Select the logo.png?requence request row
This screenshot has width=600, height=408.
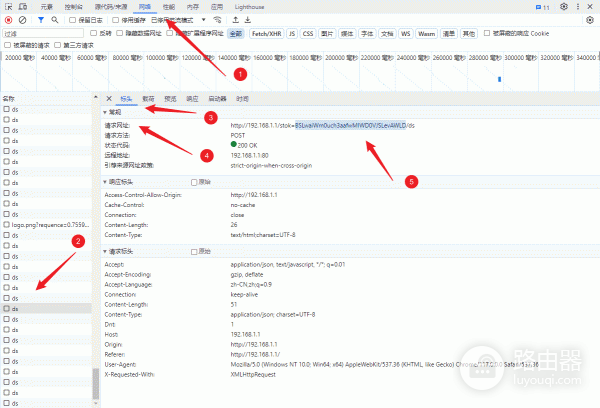[46, 225]
